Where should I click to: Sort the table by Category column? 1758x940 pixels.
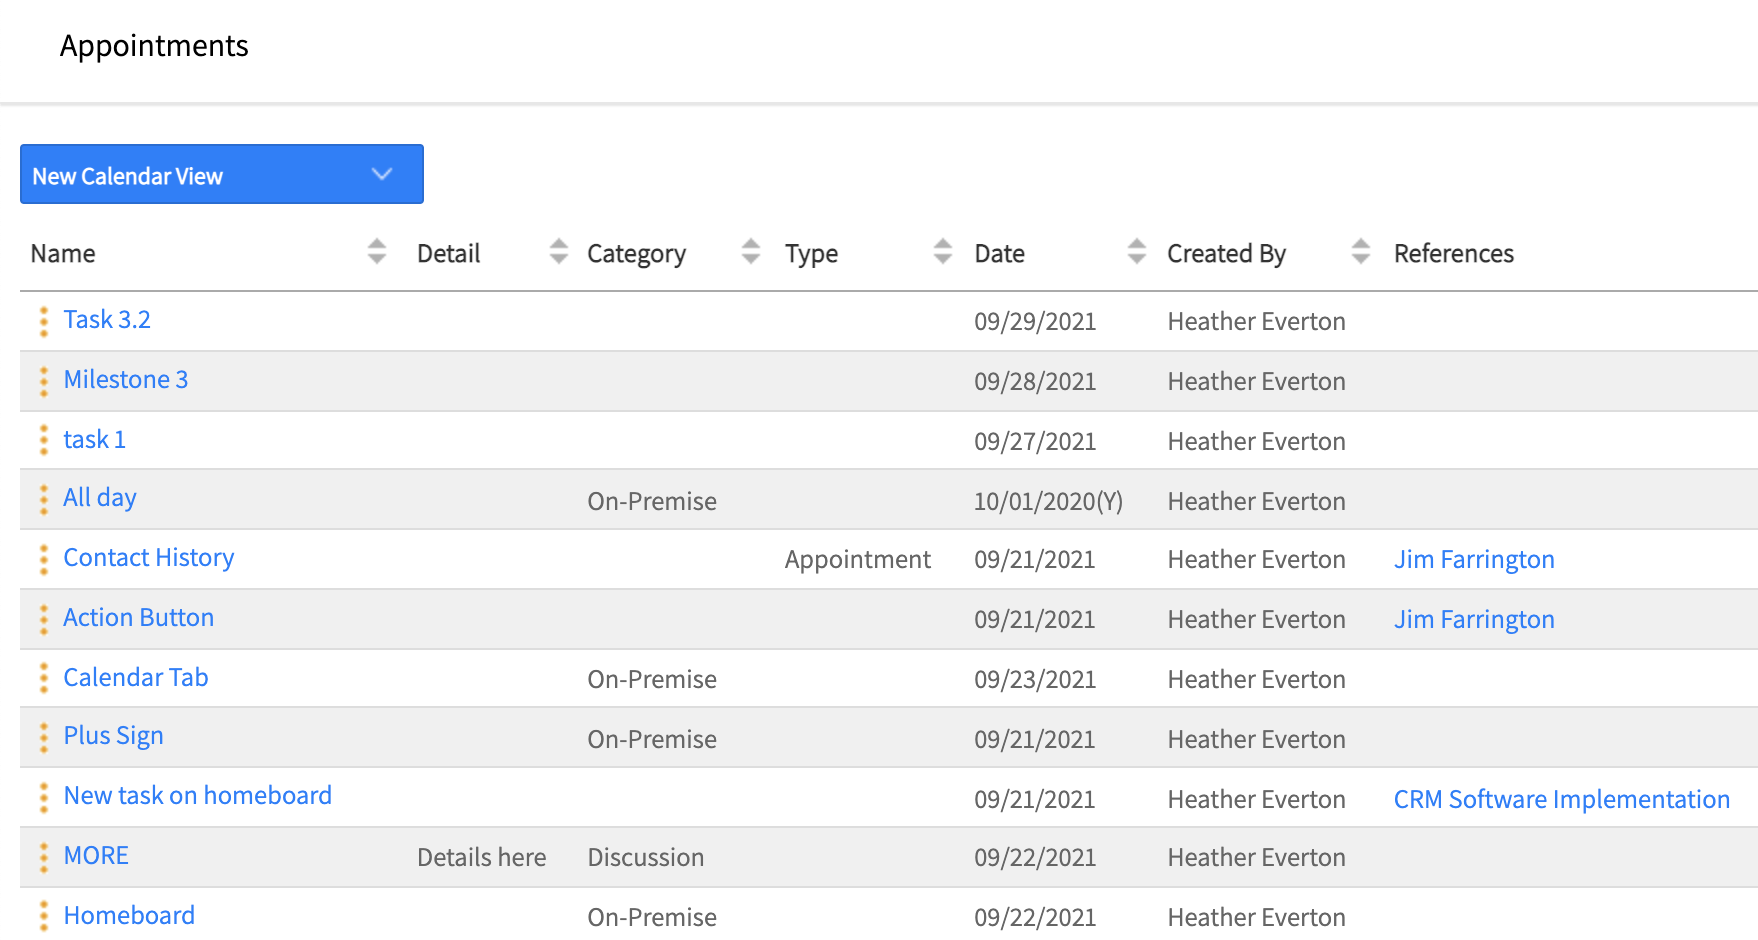point(751,251)
